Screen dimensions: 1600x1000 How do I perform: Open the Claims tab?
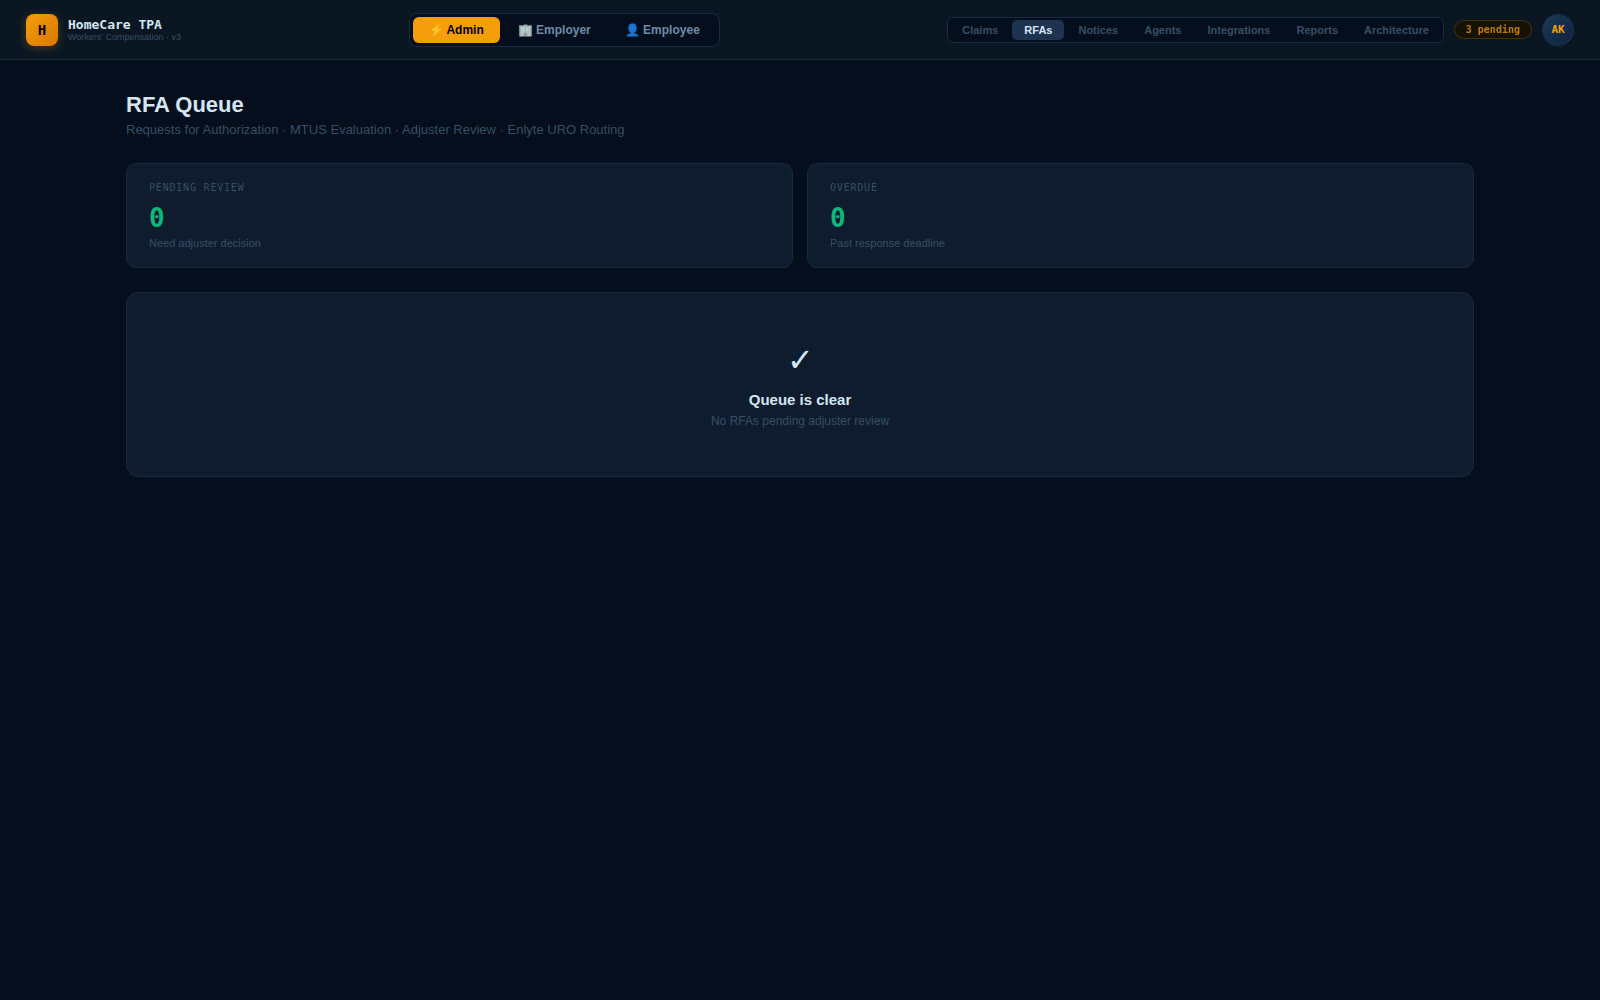pos(980,30)
